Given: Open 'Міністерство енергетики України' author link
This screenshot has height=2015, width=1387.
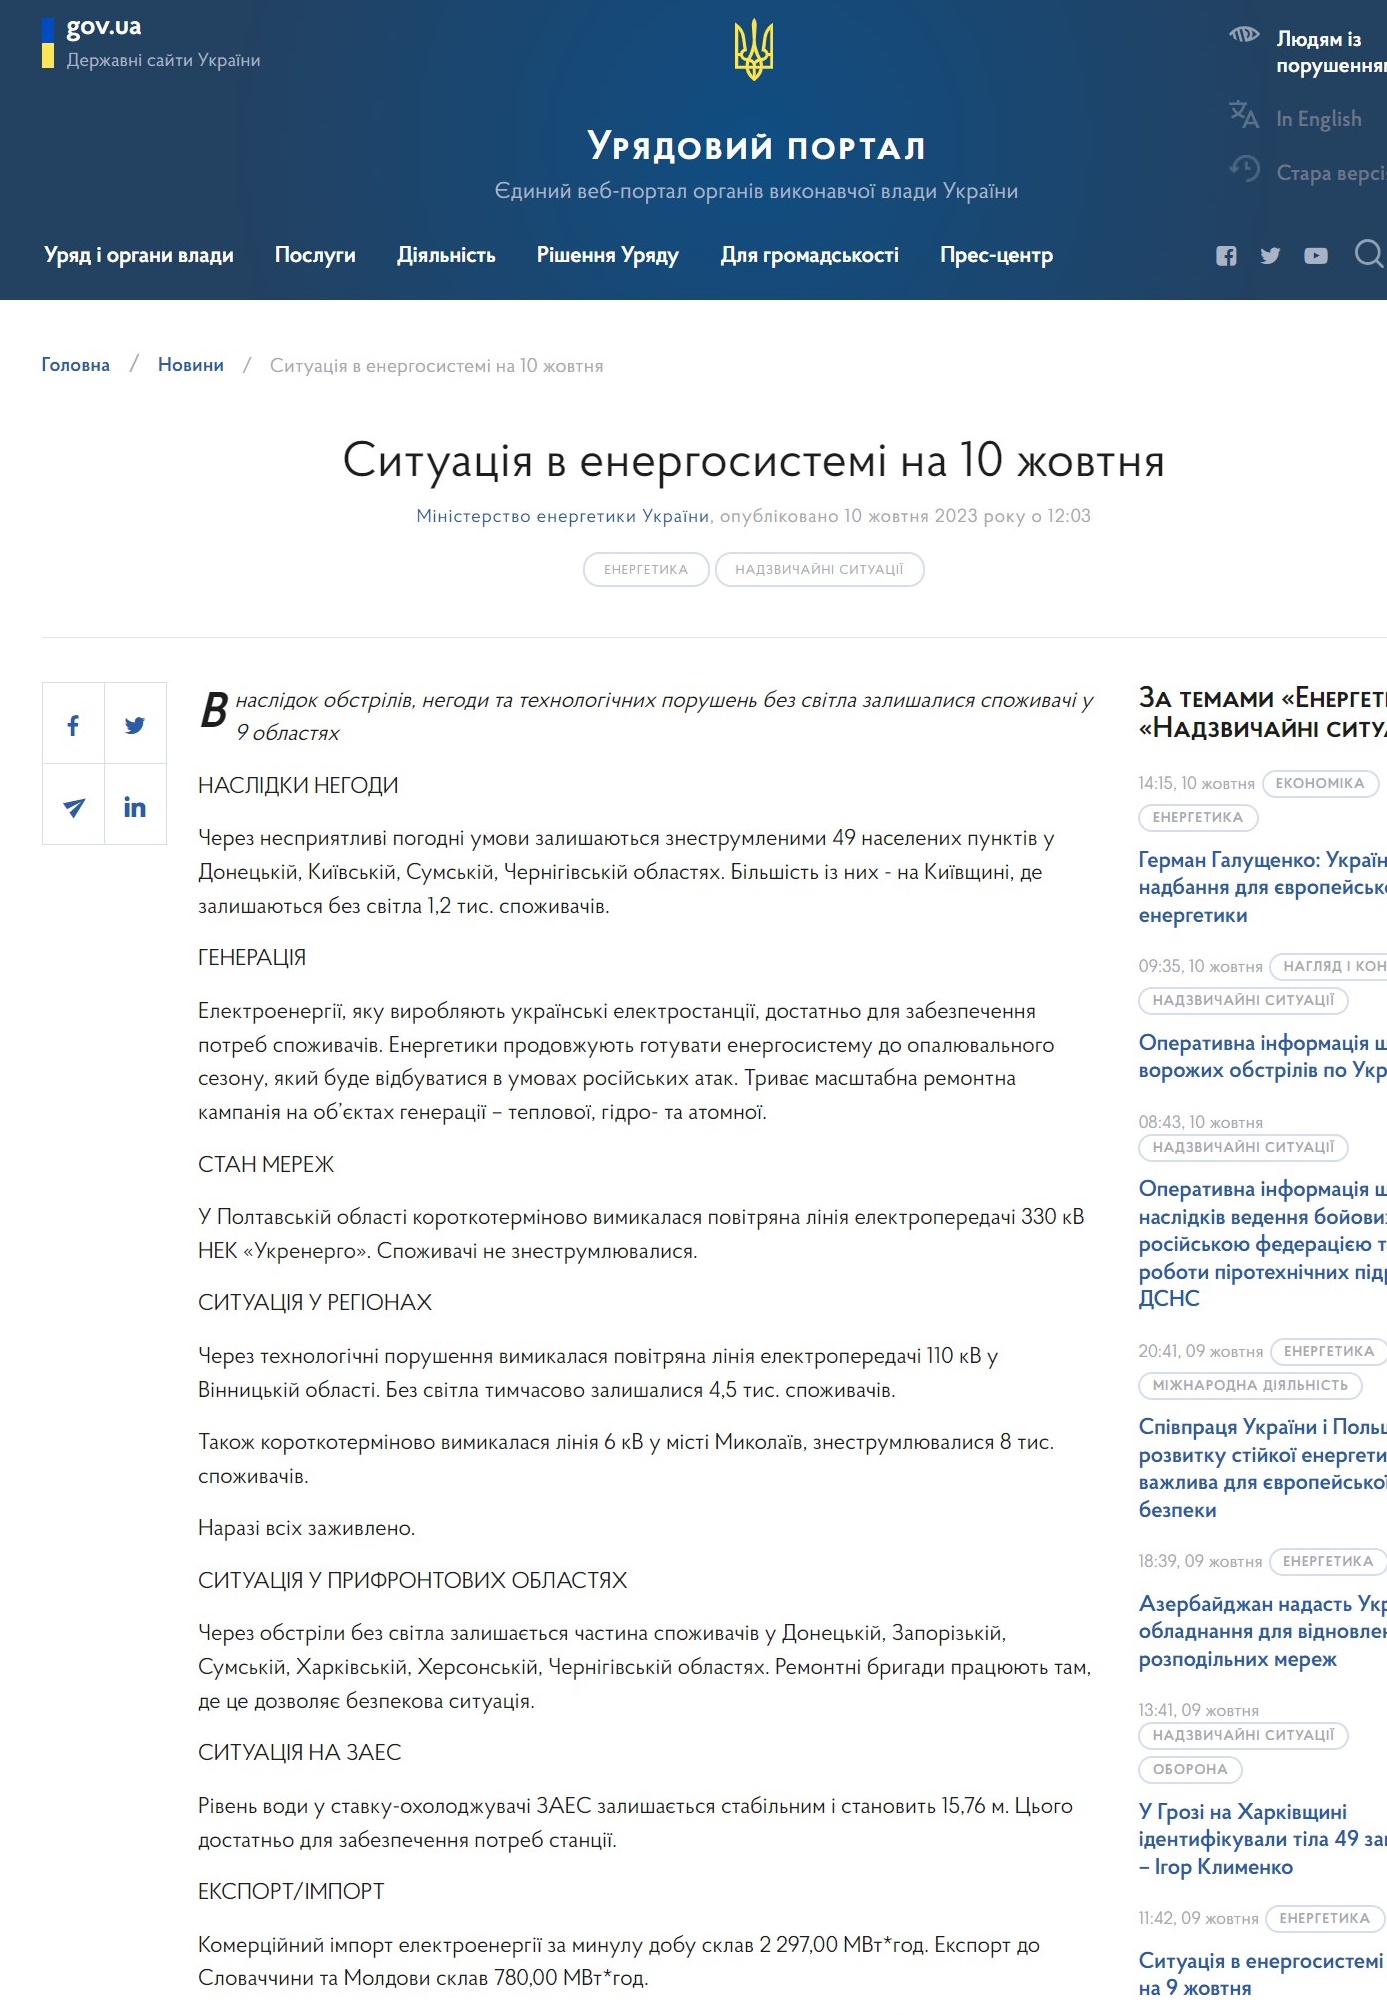Looking at the screenshot, I should [563, 516].
